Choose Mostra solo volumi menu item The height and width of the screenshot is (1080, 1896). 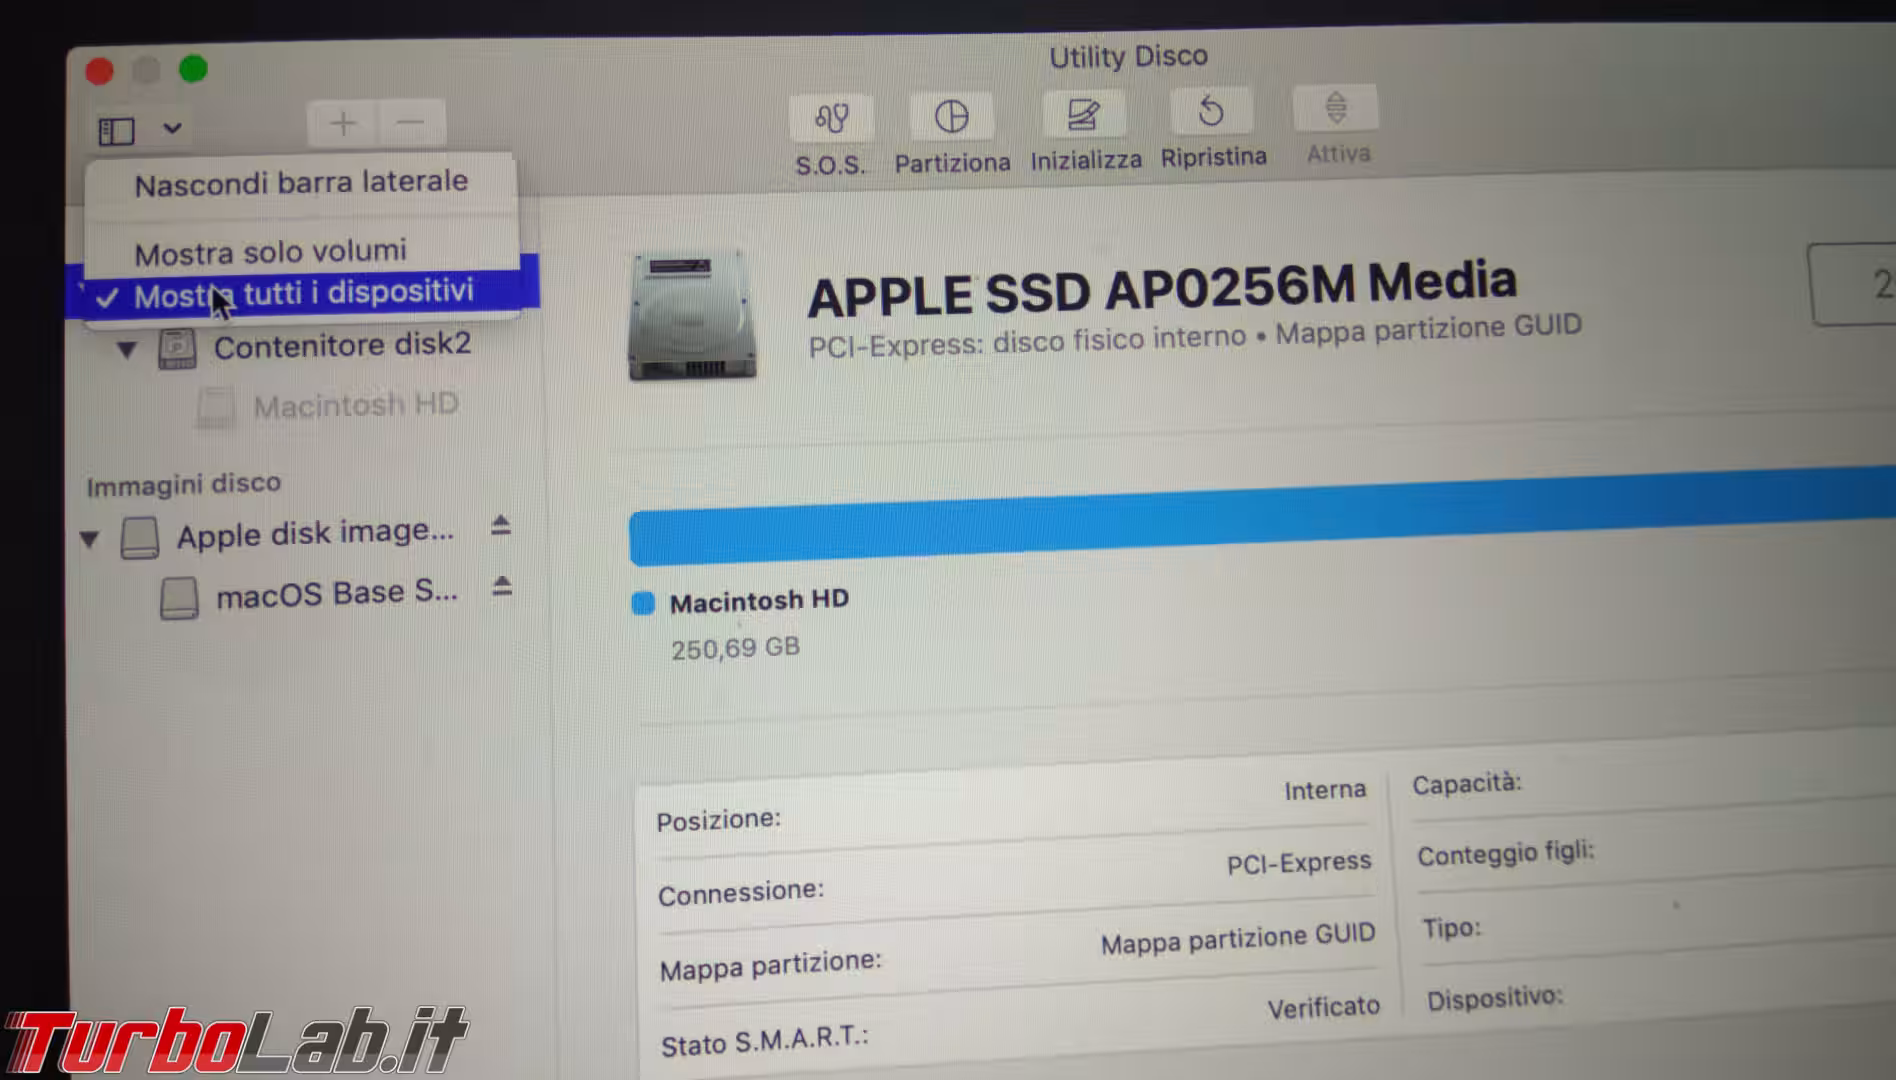coord(271,252)
